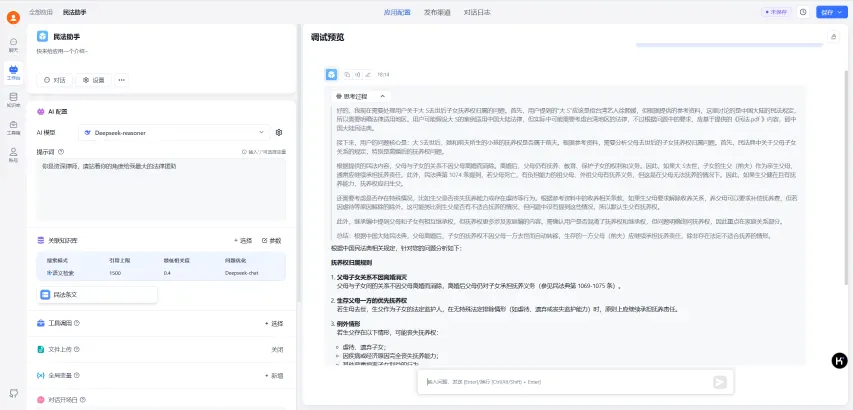Copy the assistant reply message
Screen dimensions: 853x410
tap(347, 74)
